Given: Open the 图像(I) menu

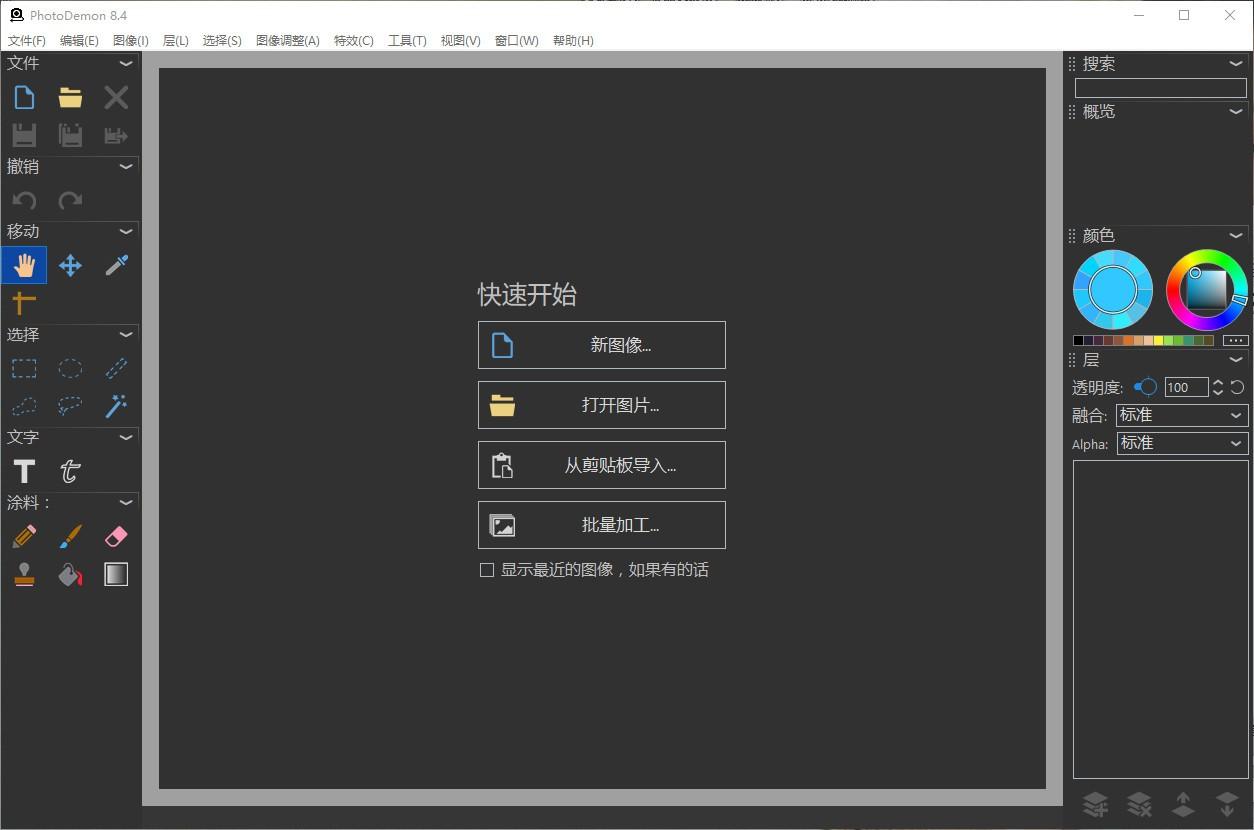Looking at the screenshot, I should (131, 41).
